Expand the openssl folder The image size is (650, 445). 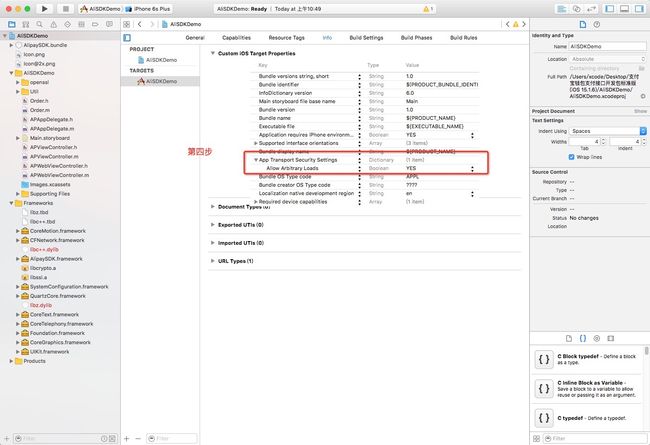click(18, 83)
